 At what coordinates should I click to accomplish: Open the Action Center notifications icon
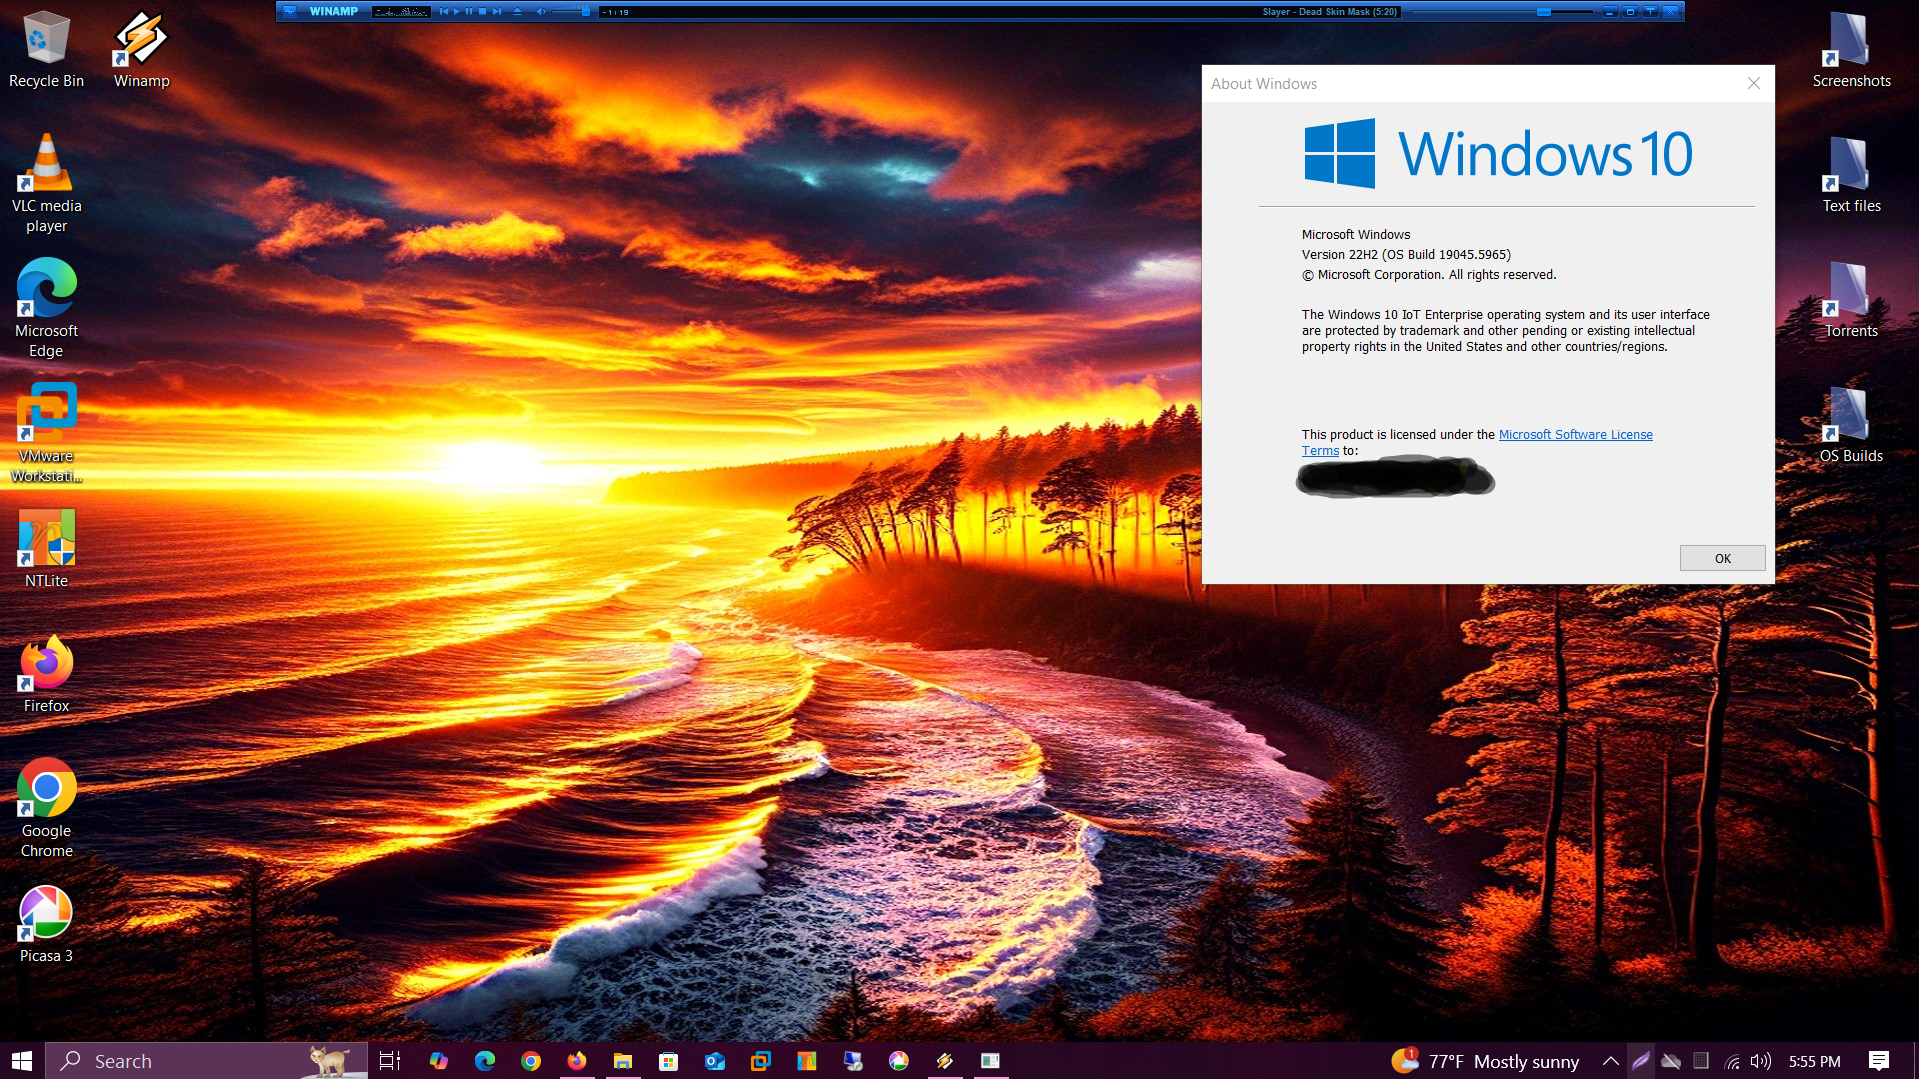point(1879,1061)
